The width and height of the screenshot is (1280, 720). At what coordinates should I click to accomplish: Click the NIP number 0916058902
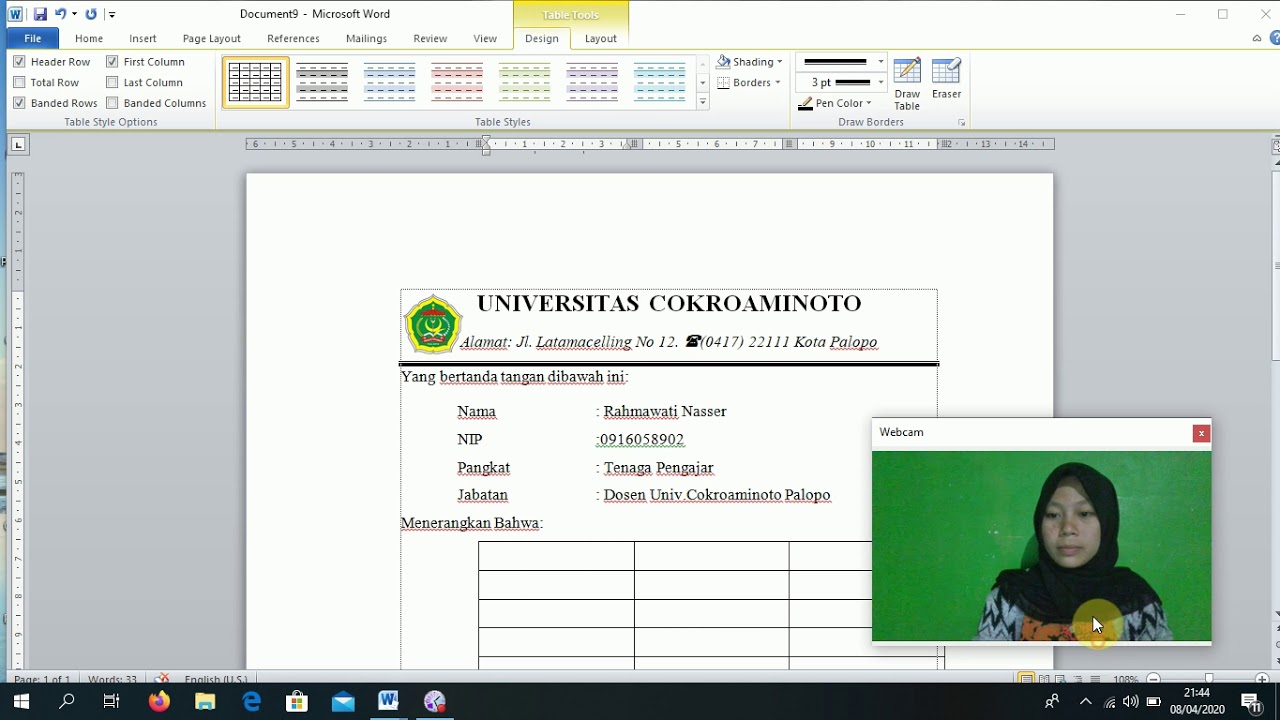pos(642,439)
